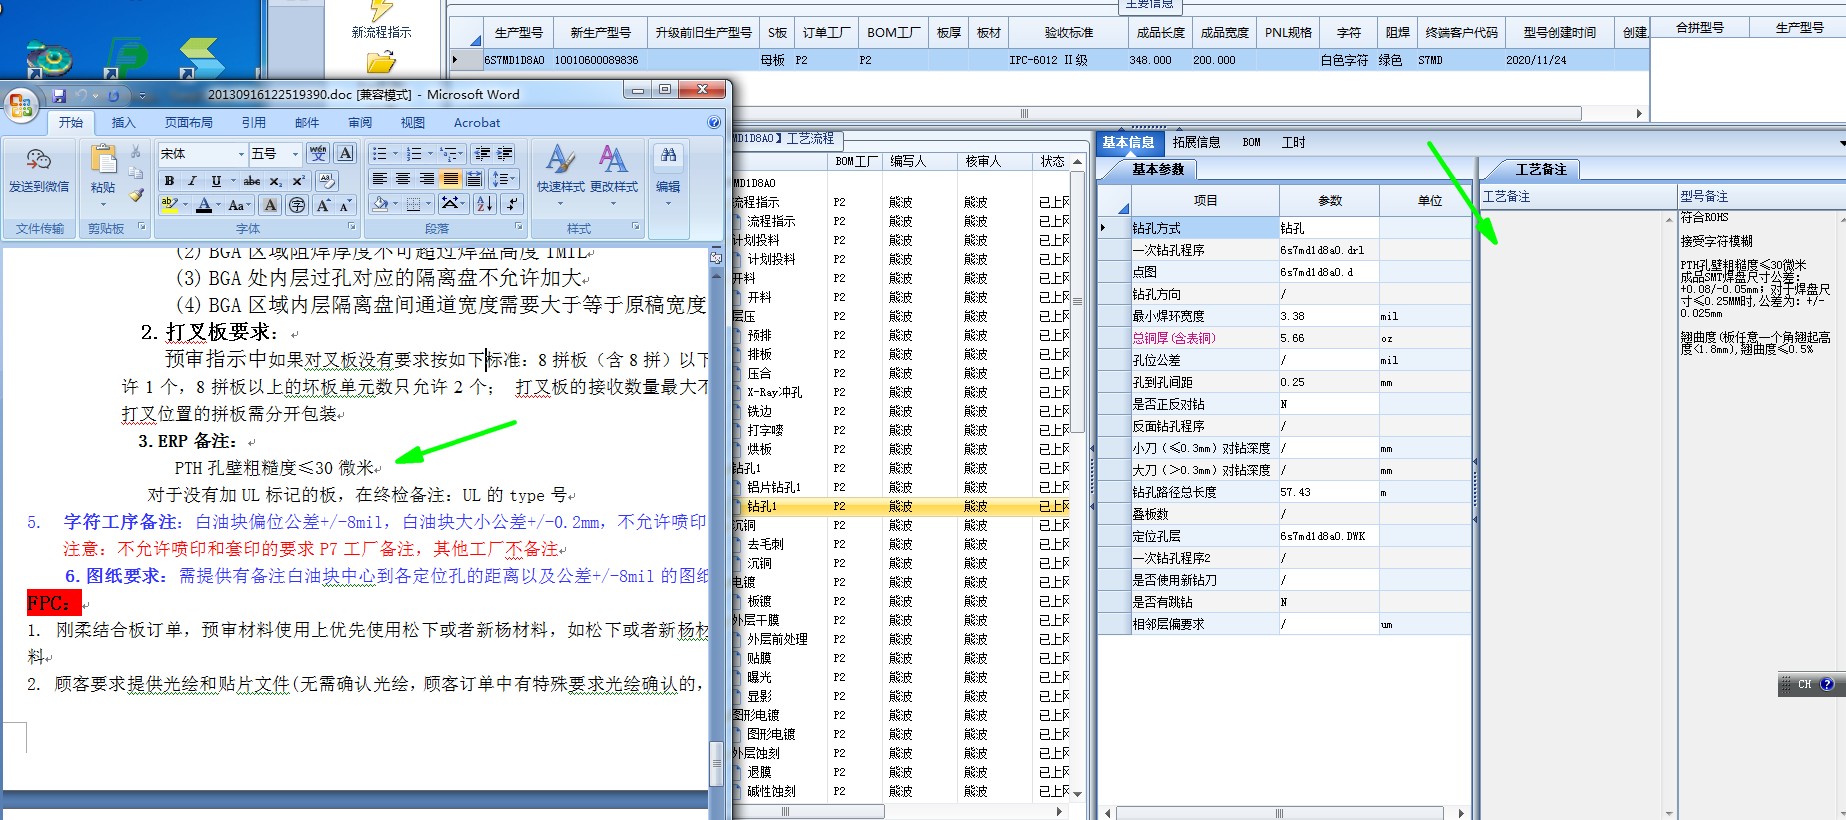Click the Clear Formatting eraser icon
This screenshot has width=1846, height=820.
coord(326,181)
